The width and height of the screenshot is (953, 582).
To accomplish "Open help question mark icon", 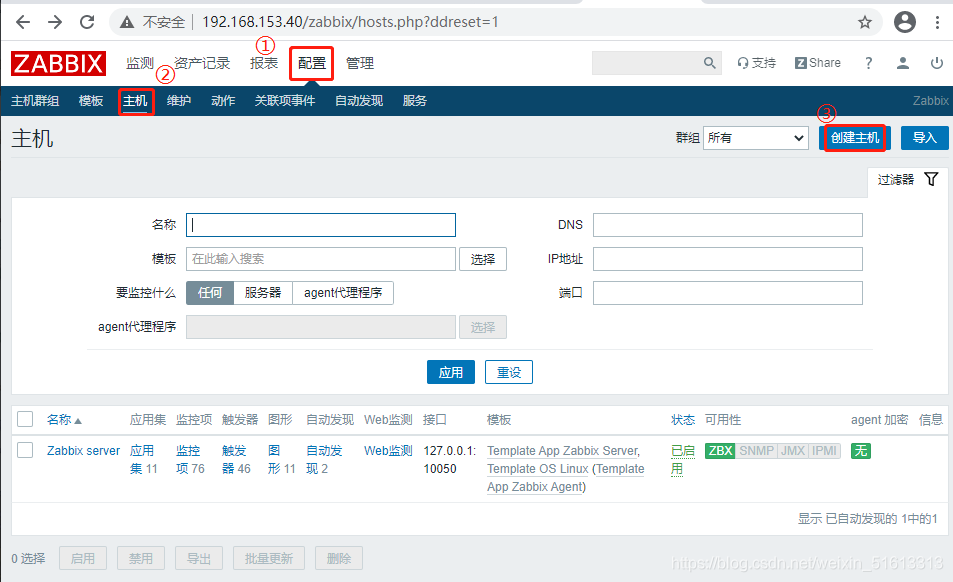I will pos(869,63).
